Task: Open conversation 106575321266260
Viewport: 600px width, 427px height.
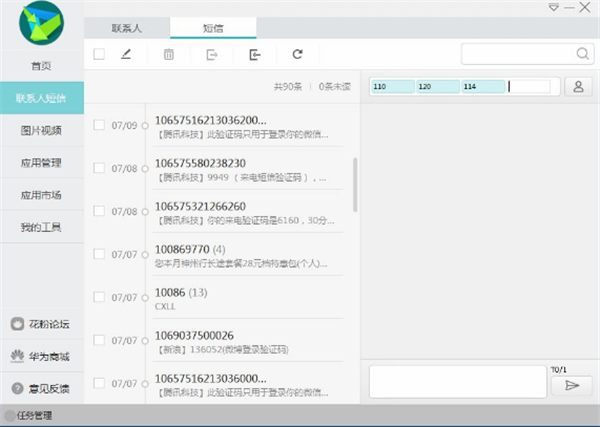Action: tap(248, 212)
